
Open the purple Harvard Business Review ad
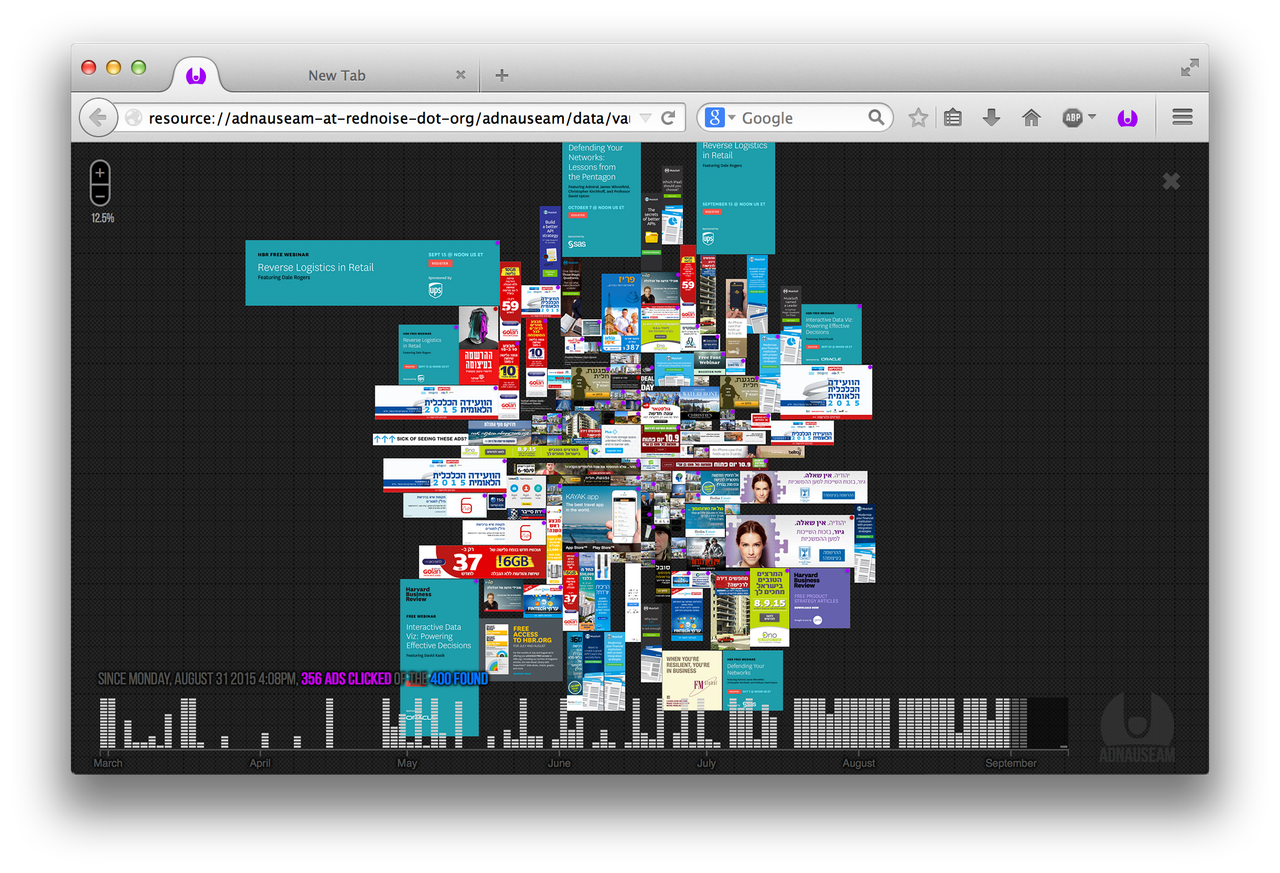tap(820, 598)
